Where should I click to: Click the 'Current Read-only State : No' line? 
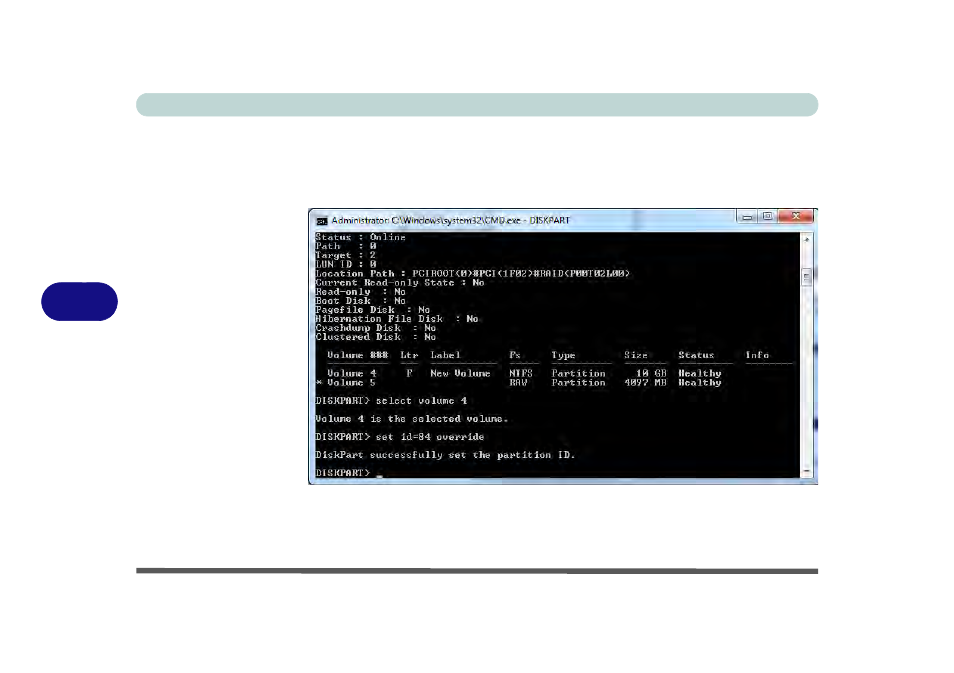tap(400, 283)
